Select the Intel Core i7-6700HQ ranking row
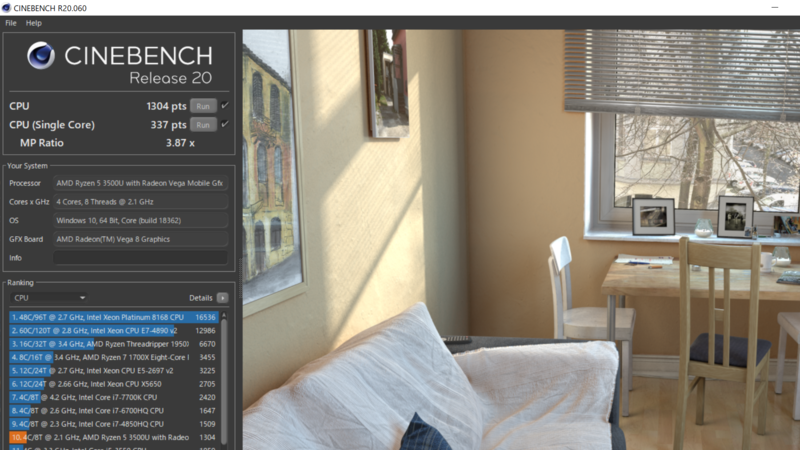This screenshot has height=450, width=800. point(114,410)
